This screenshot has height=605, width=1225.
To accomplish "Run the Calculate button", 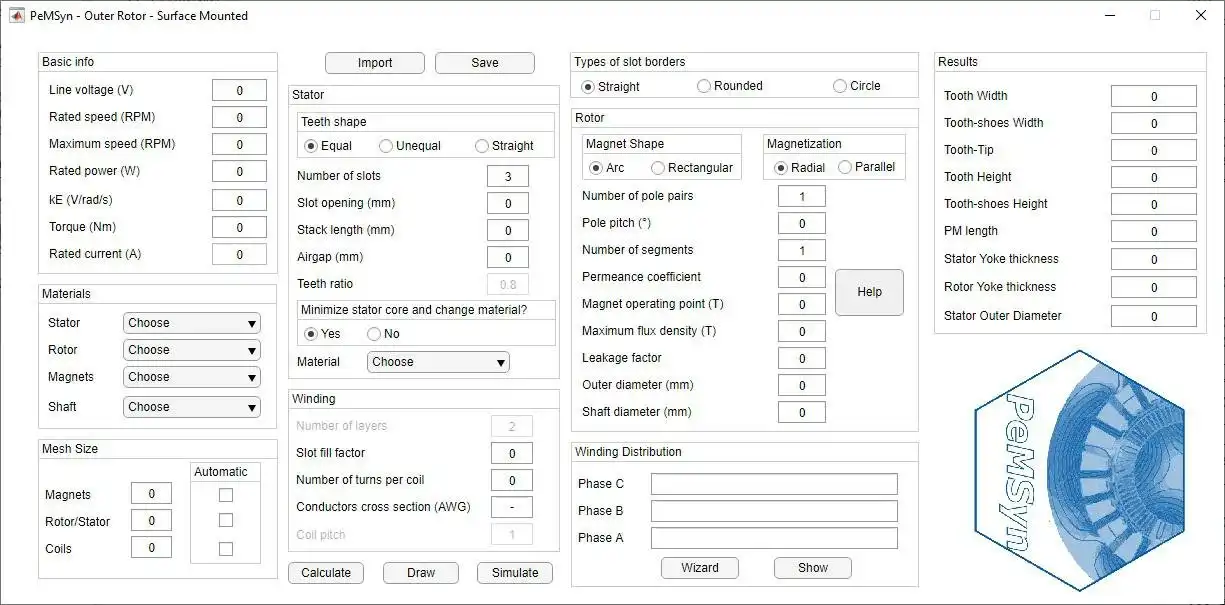I will [326, 573].
